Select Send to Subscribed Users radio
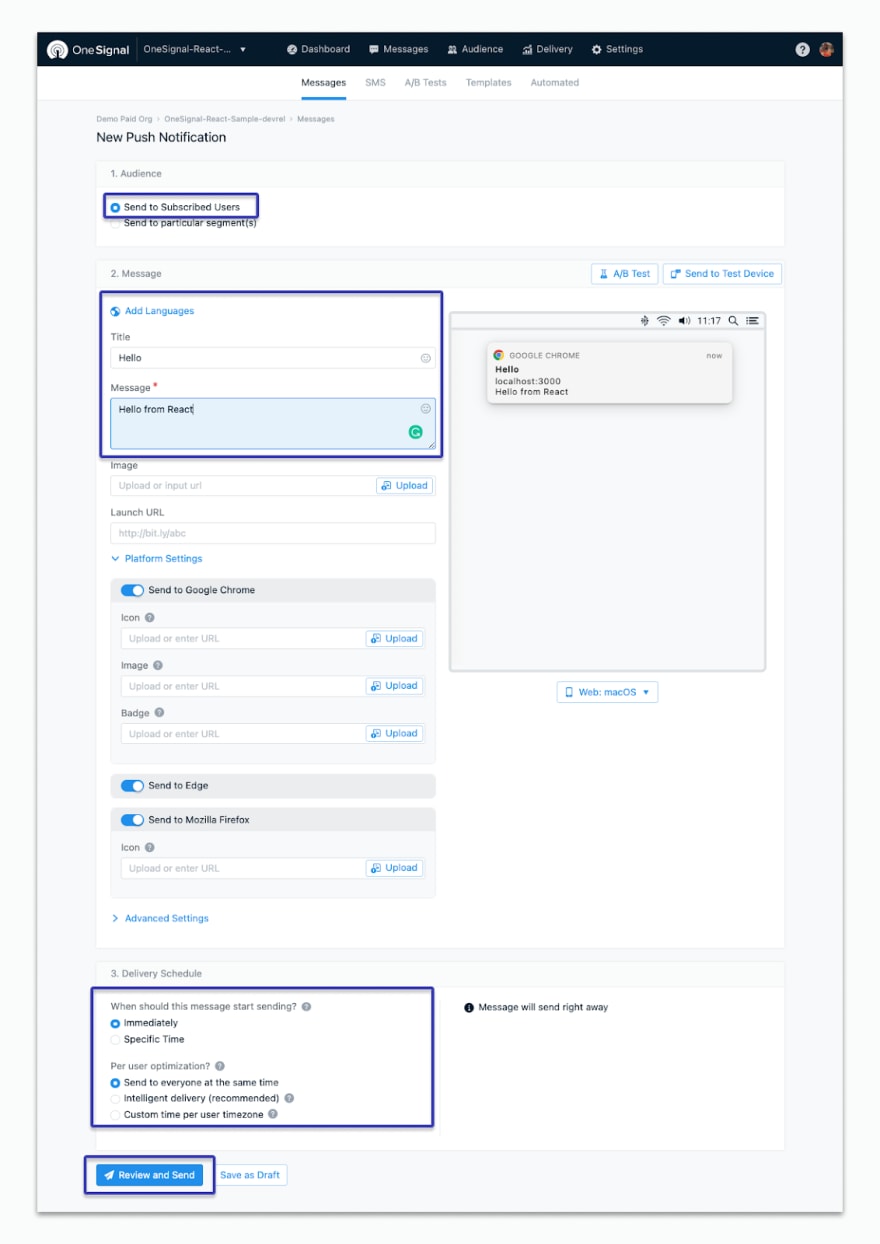The image size is (880, 1244). [x=116, y=207]
